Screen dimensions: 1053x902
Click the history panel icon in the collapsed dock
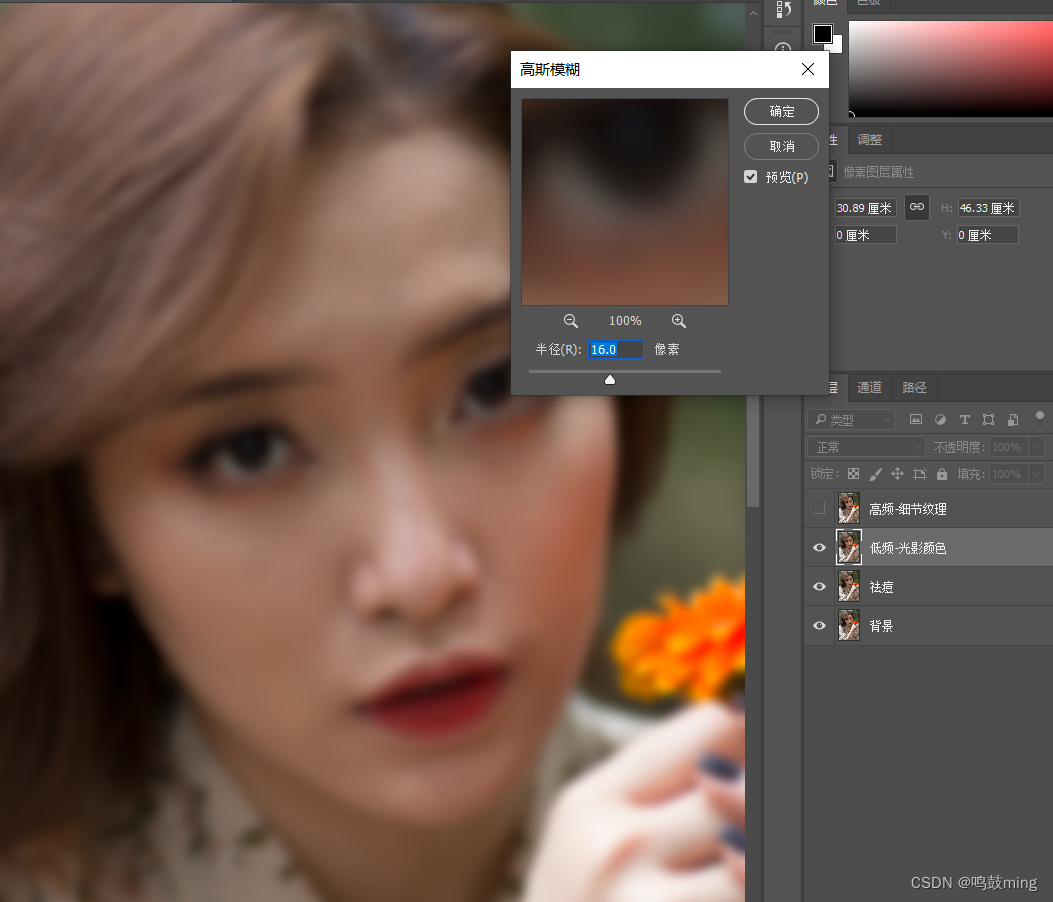(783, 9)
